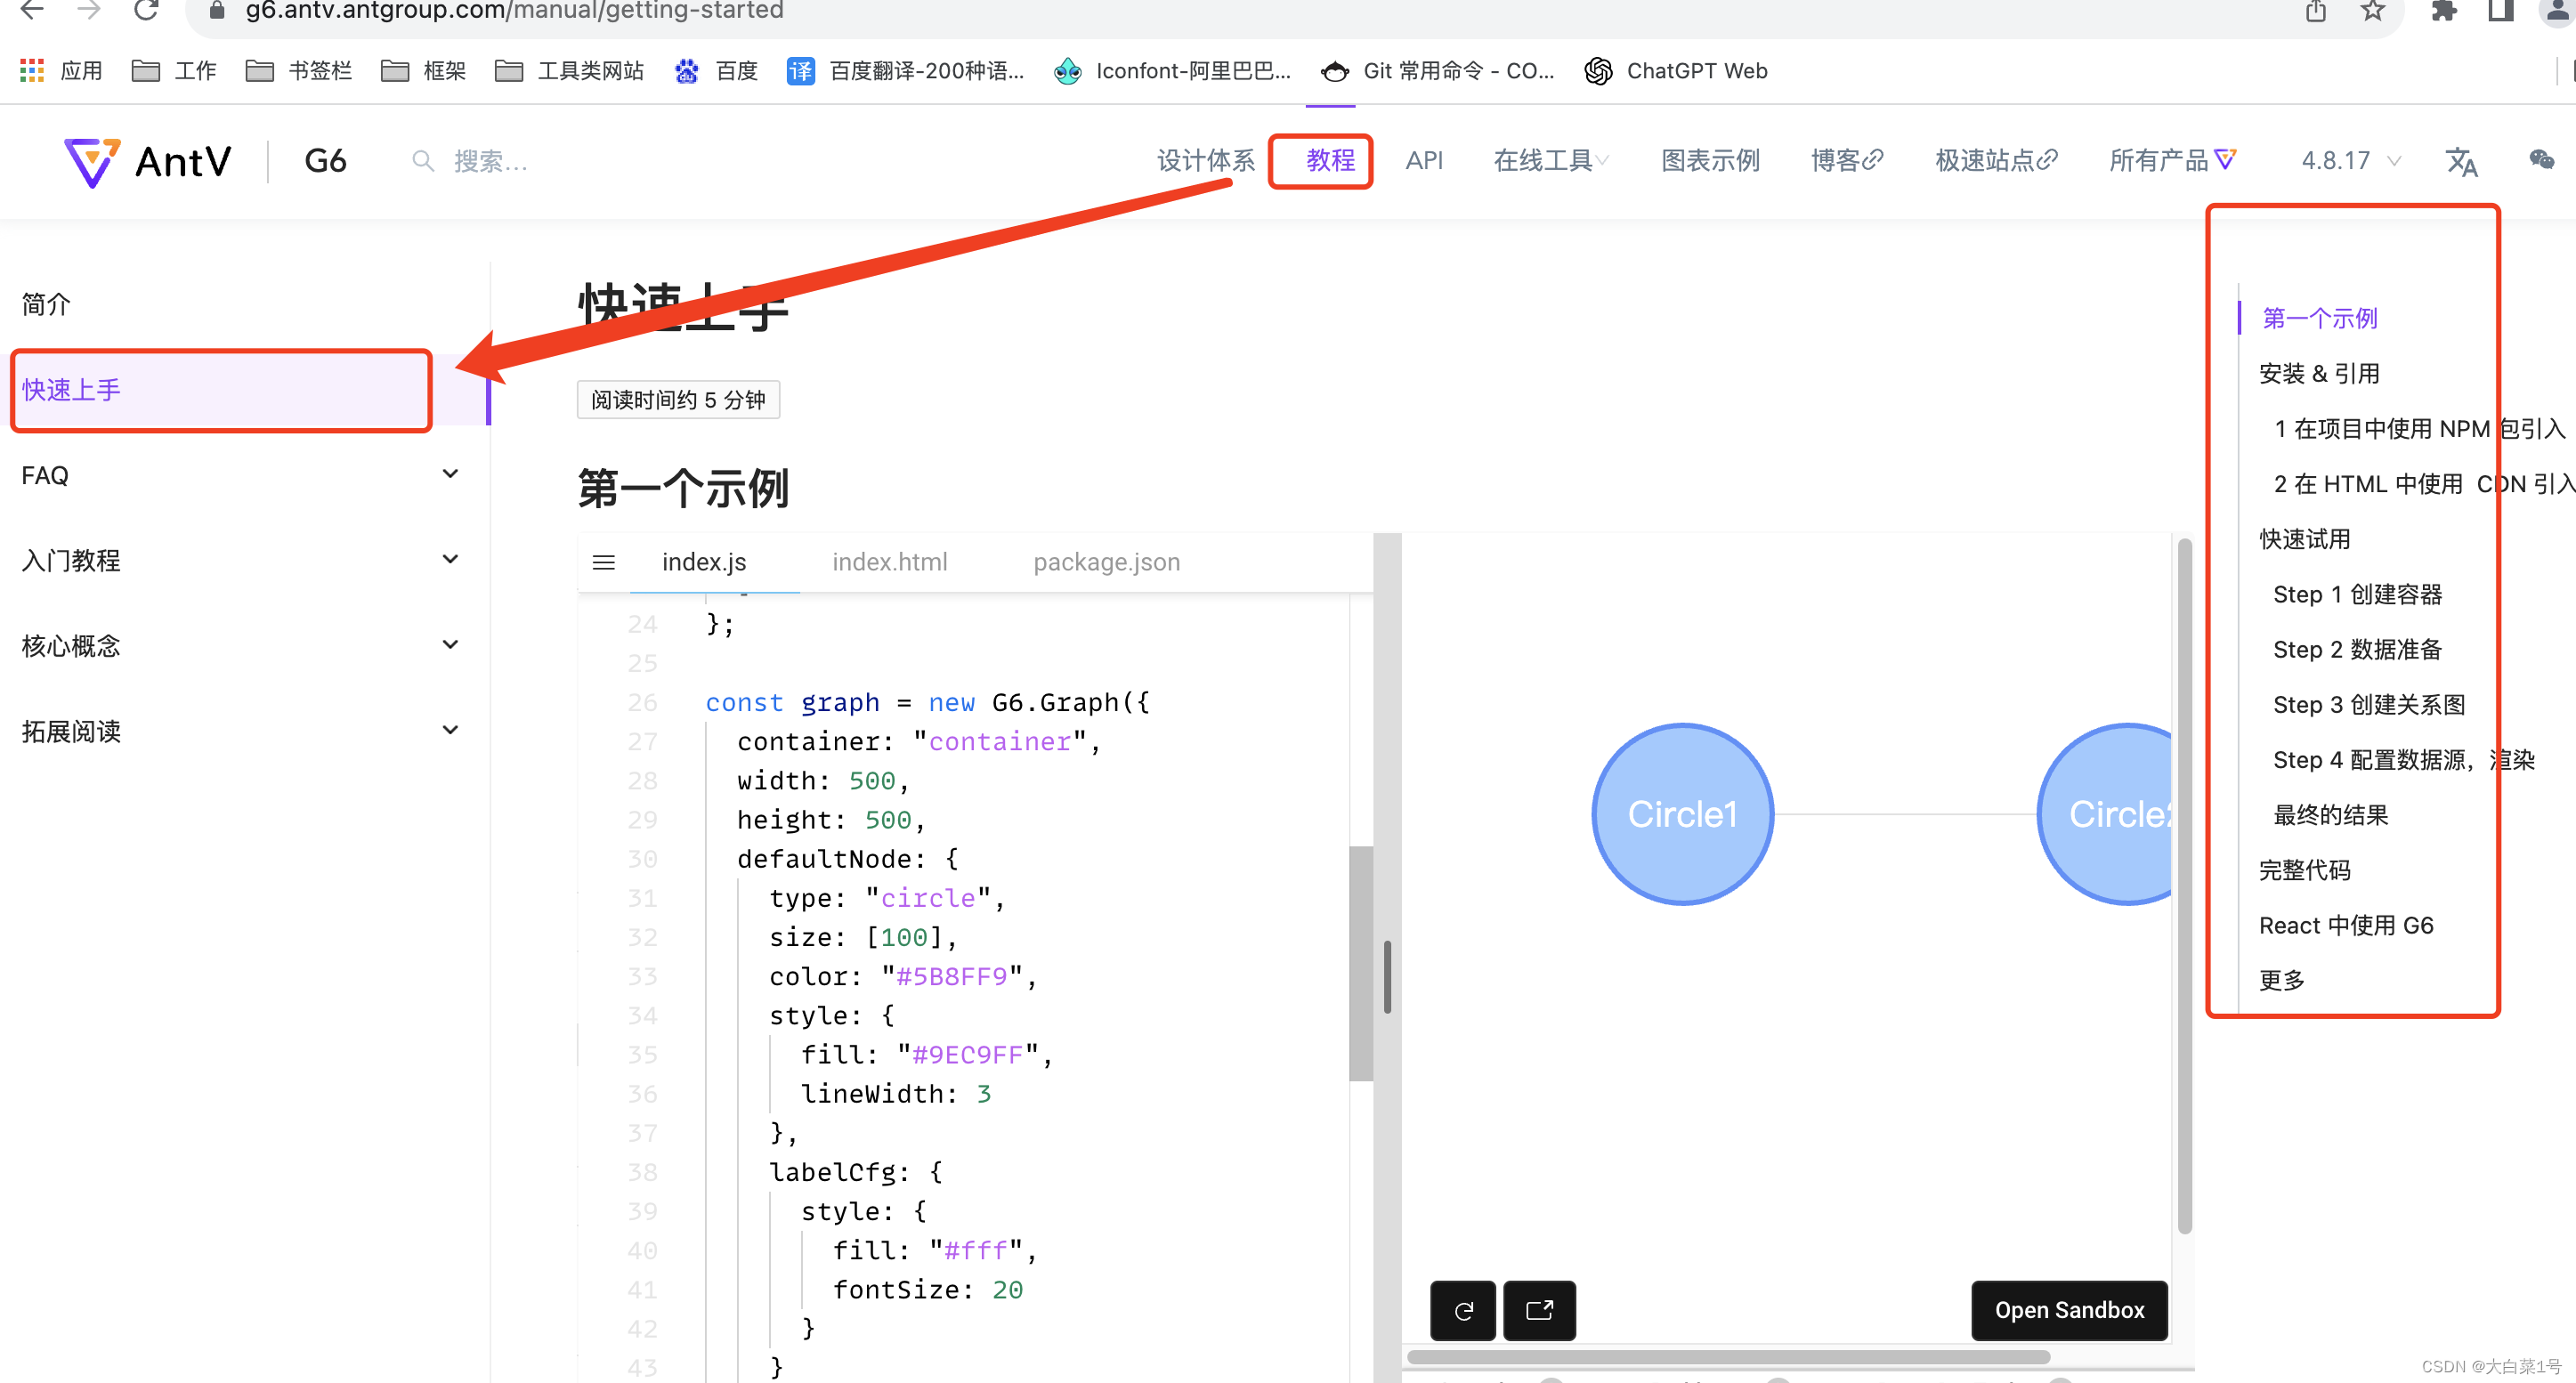Viewport: 2576px width, 1383px height.
Task: Click the Circle1 node in preview
Action: pos(1682,814)
